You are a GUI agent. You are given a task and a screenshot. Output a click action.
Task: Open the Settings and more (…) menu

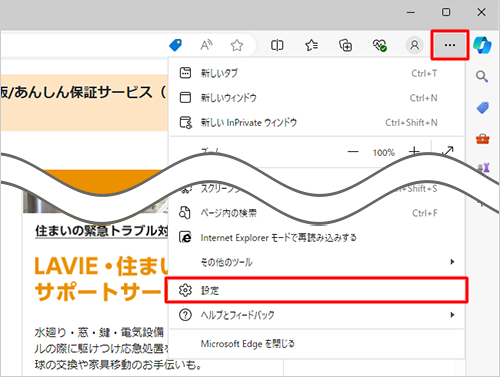pos(450,45)
